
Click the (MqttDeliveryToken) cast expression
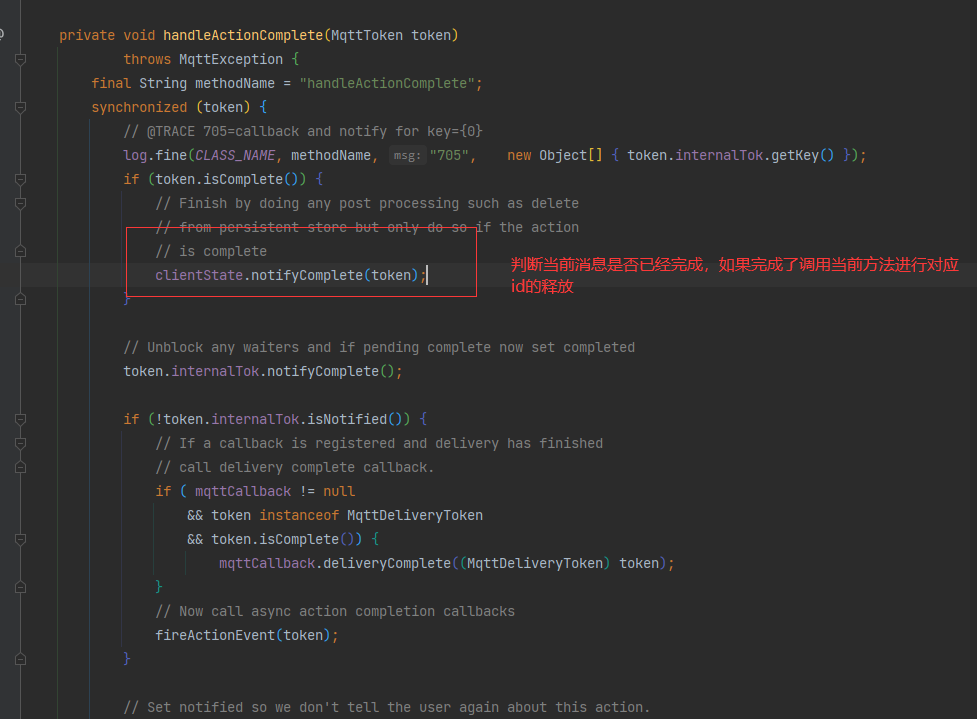coord(535,563)
